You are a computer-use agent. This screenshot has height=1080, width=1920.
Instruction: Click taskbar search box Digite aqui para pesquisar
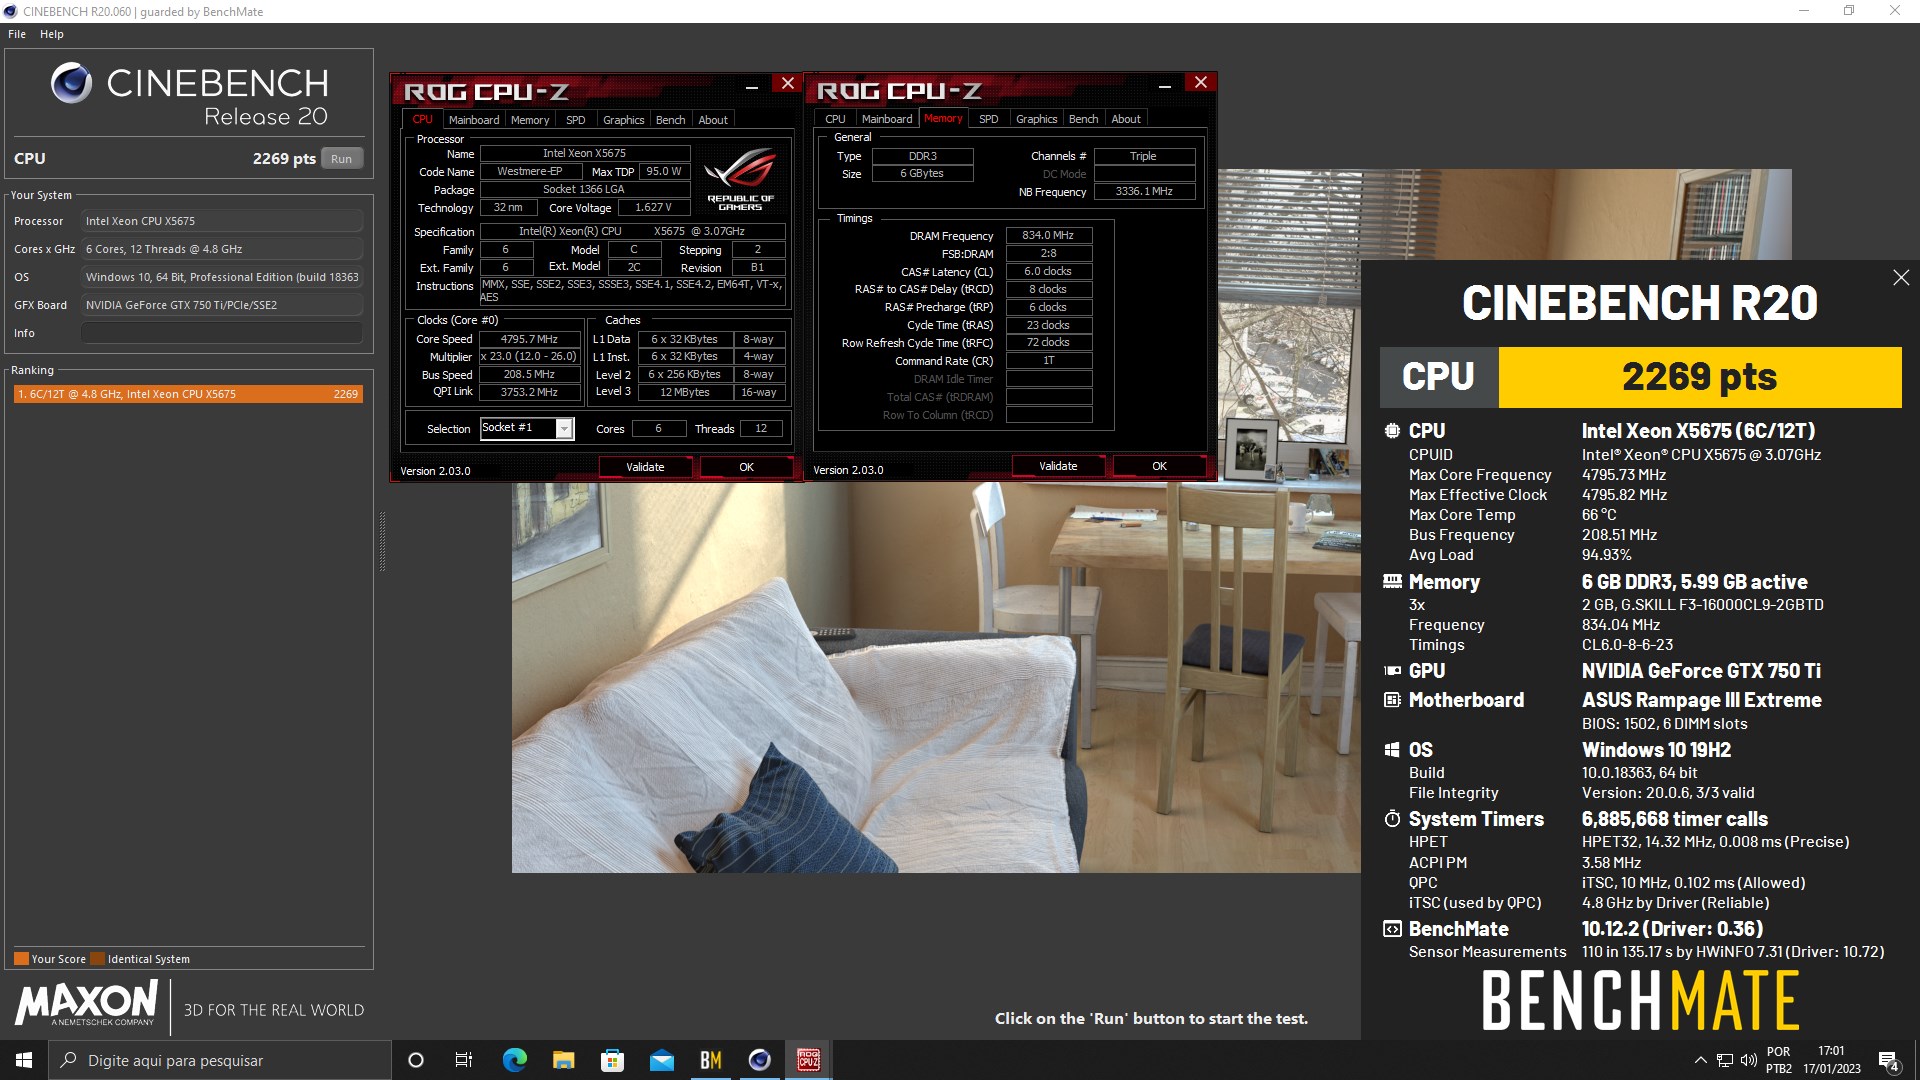[x=220, y=1060]
